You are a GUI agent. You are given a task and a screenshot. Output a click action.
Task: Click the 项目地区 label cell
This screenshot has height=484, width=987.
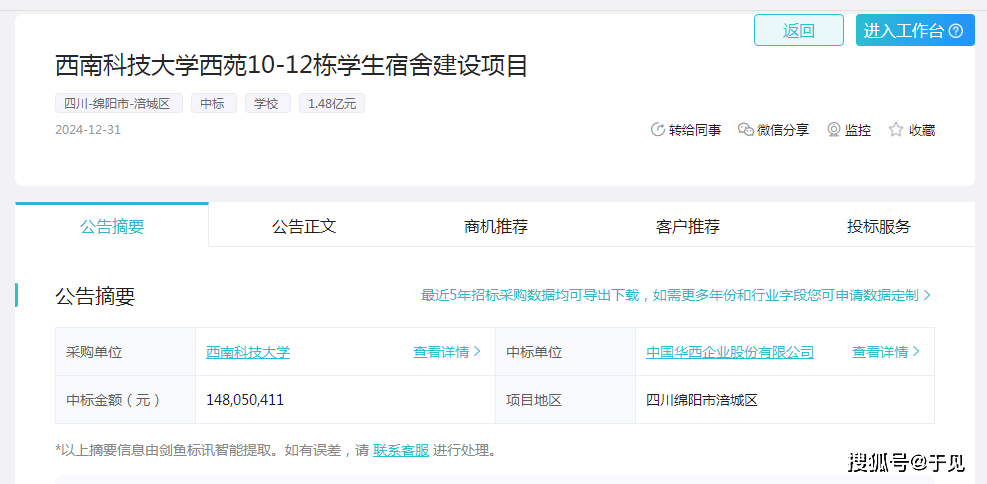(x=565, y=400)
